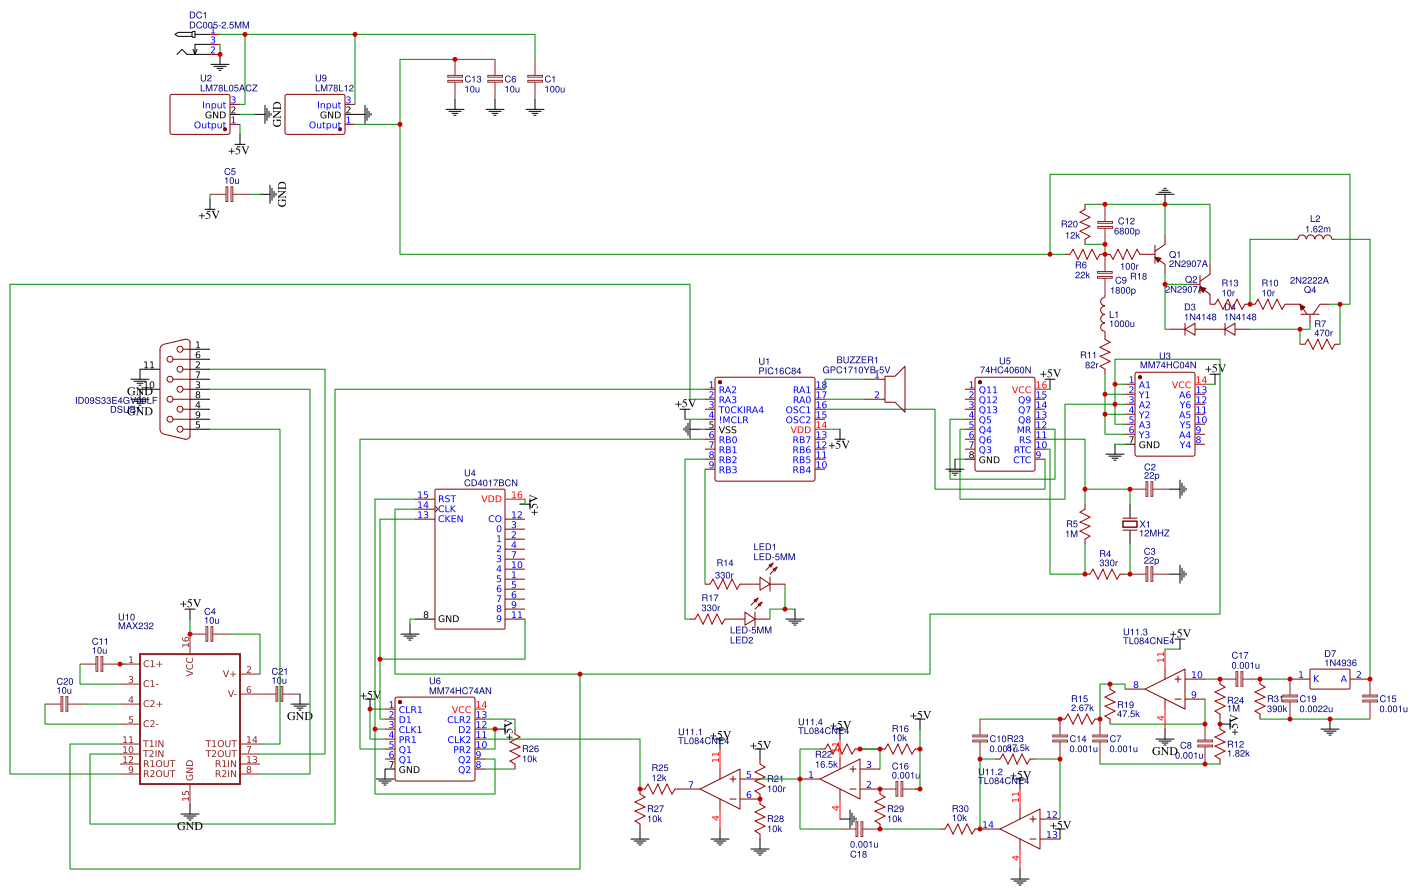Viewport: 1418px width, 895px height.
Task: Click the C5 10u capacitor symbol
Action: [x=230, y=194]
